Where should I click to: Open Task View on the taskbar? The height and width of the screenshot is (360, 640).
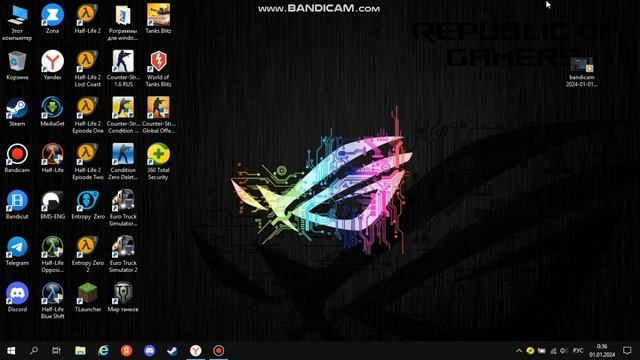click(x=56, y=351)
